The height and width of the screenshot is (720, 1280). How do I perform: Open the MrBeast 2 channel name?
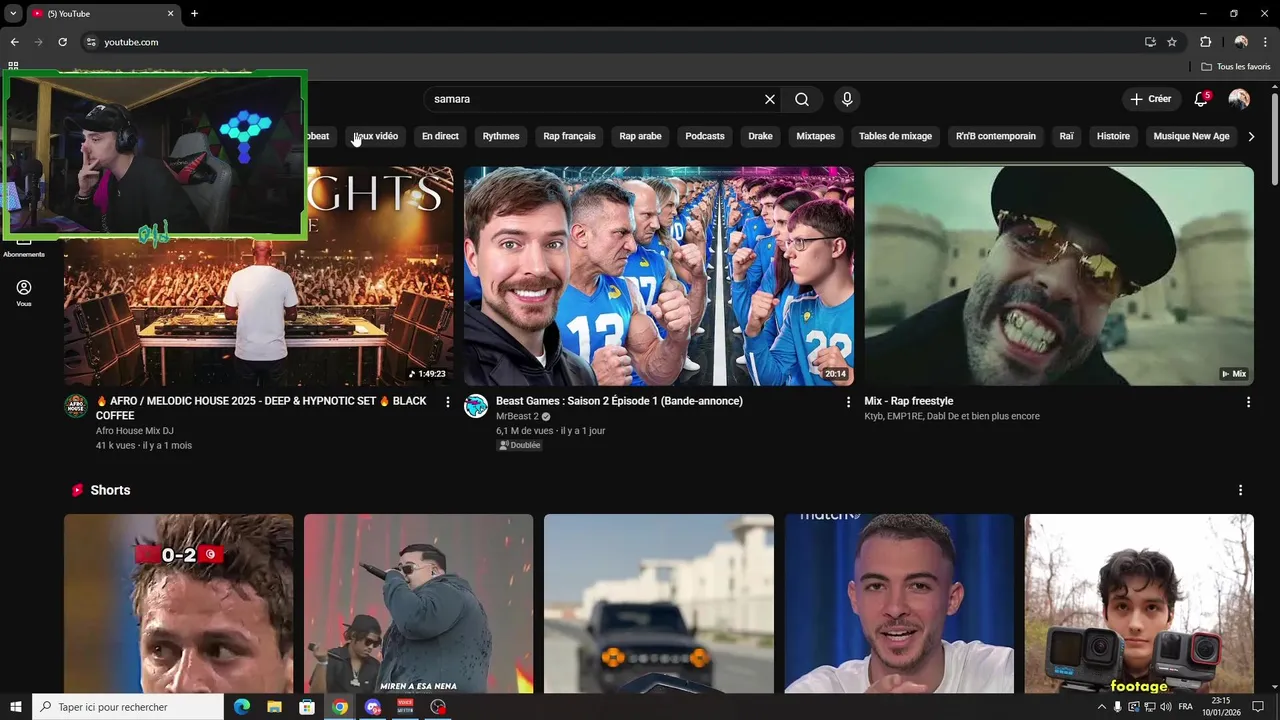point(517,416)
